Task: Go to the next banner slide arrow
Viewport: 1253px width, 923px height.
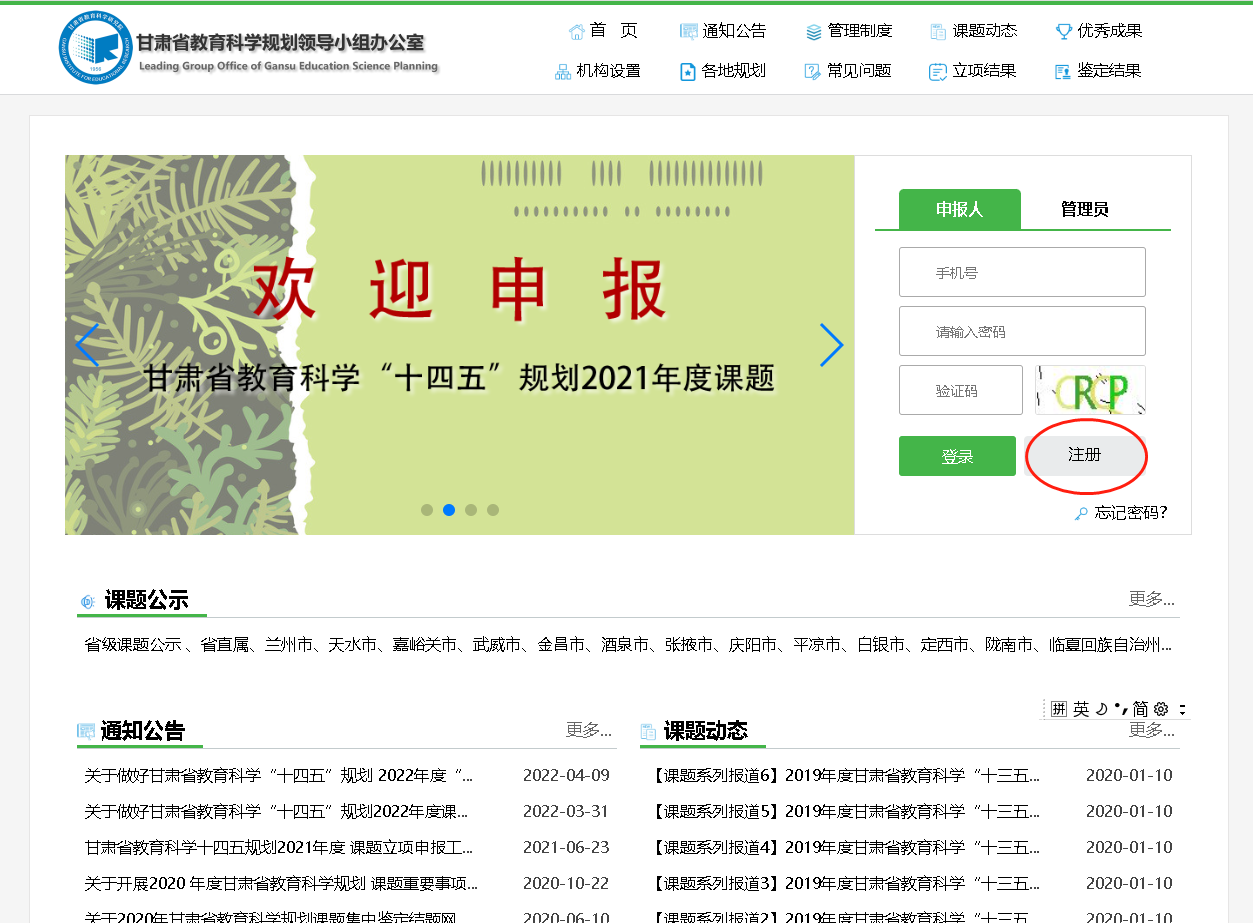Action: (x=831, y=345)
